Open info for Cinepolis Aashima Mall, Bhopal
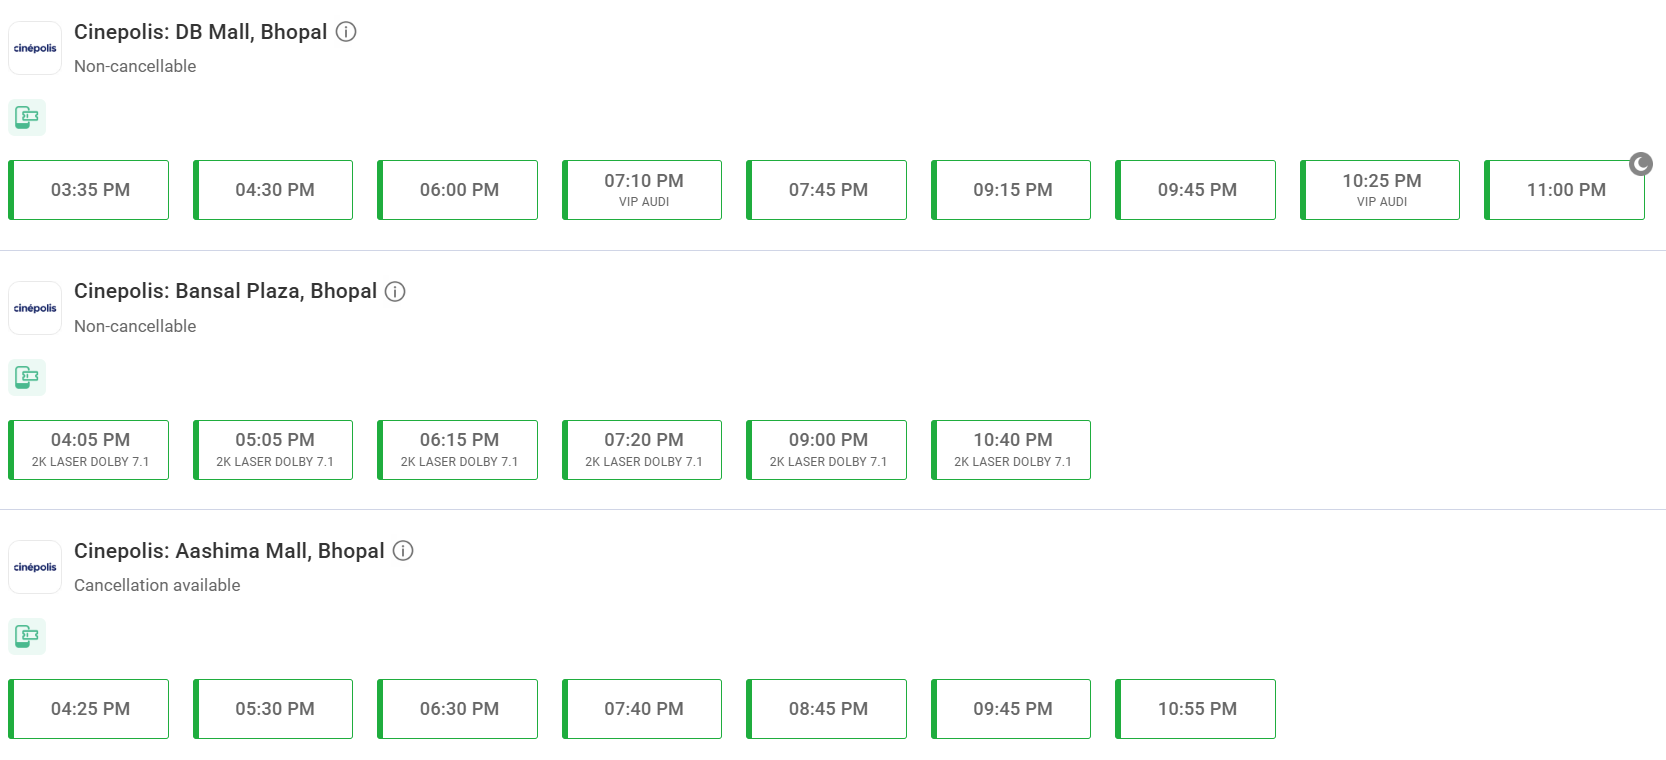Screen dimensions: 1666x760 point(403,551)
